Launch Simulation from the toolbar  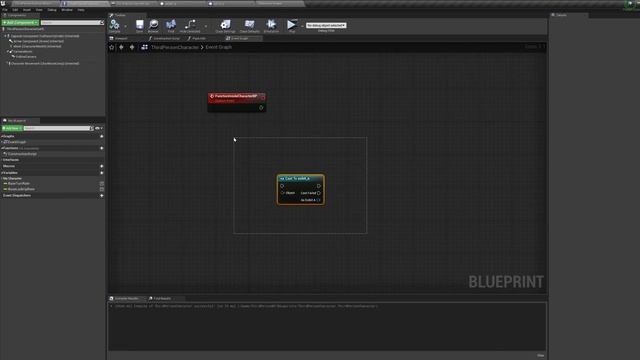point(271,25)
